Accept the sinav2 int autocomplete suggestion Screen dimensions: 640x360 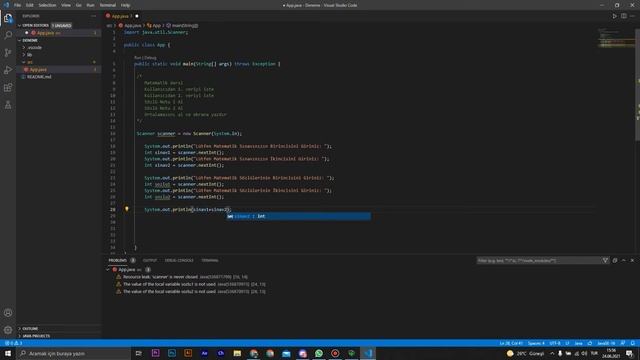[299, 216]
